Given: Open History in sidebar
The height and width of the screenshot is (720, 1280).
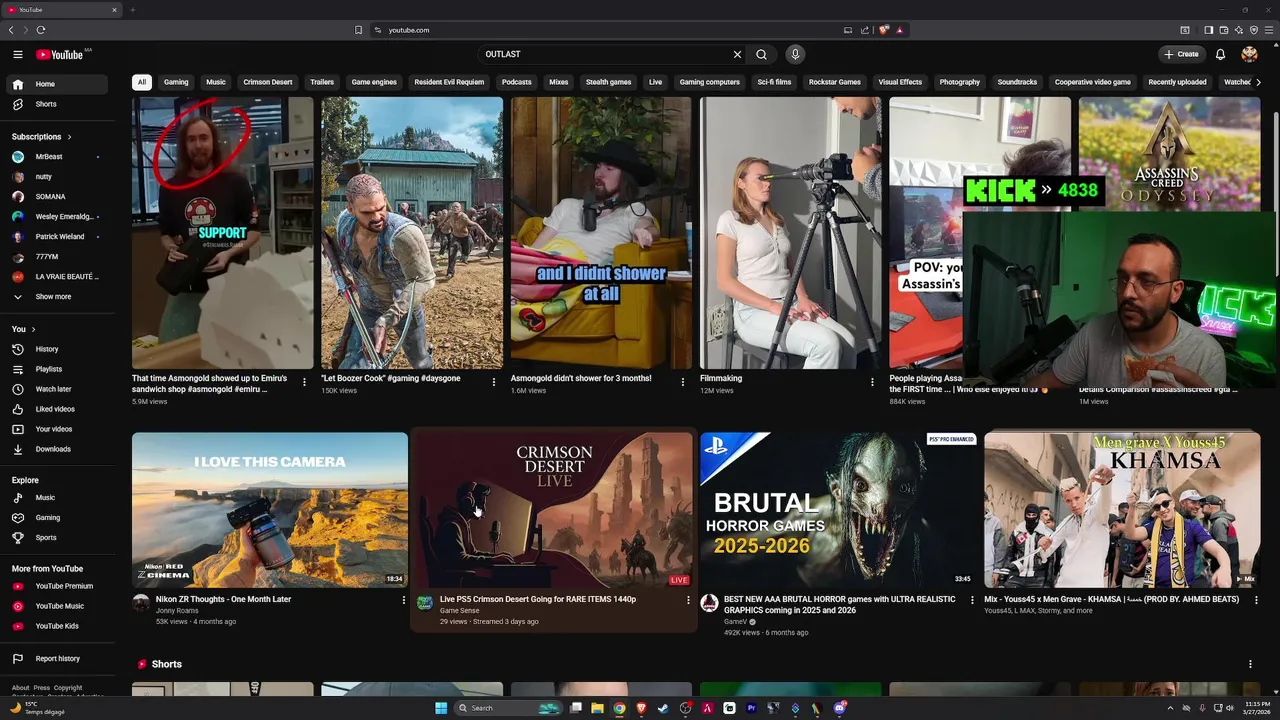Looking at the screenshot, I should tap(59, 349).
